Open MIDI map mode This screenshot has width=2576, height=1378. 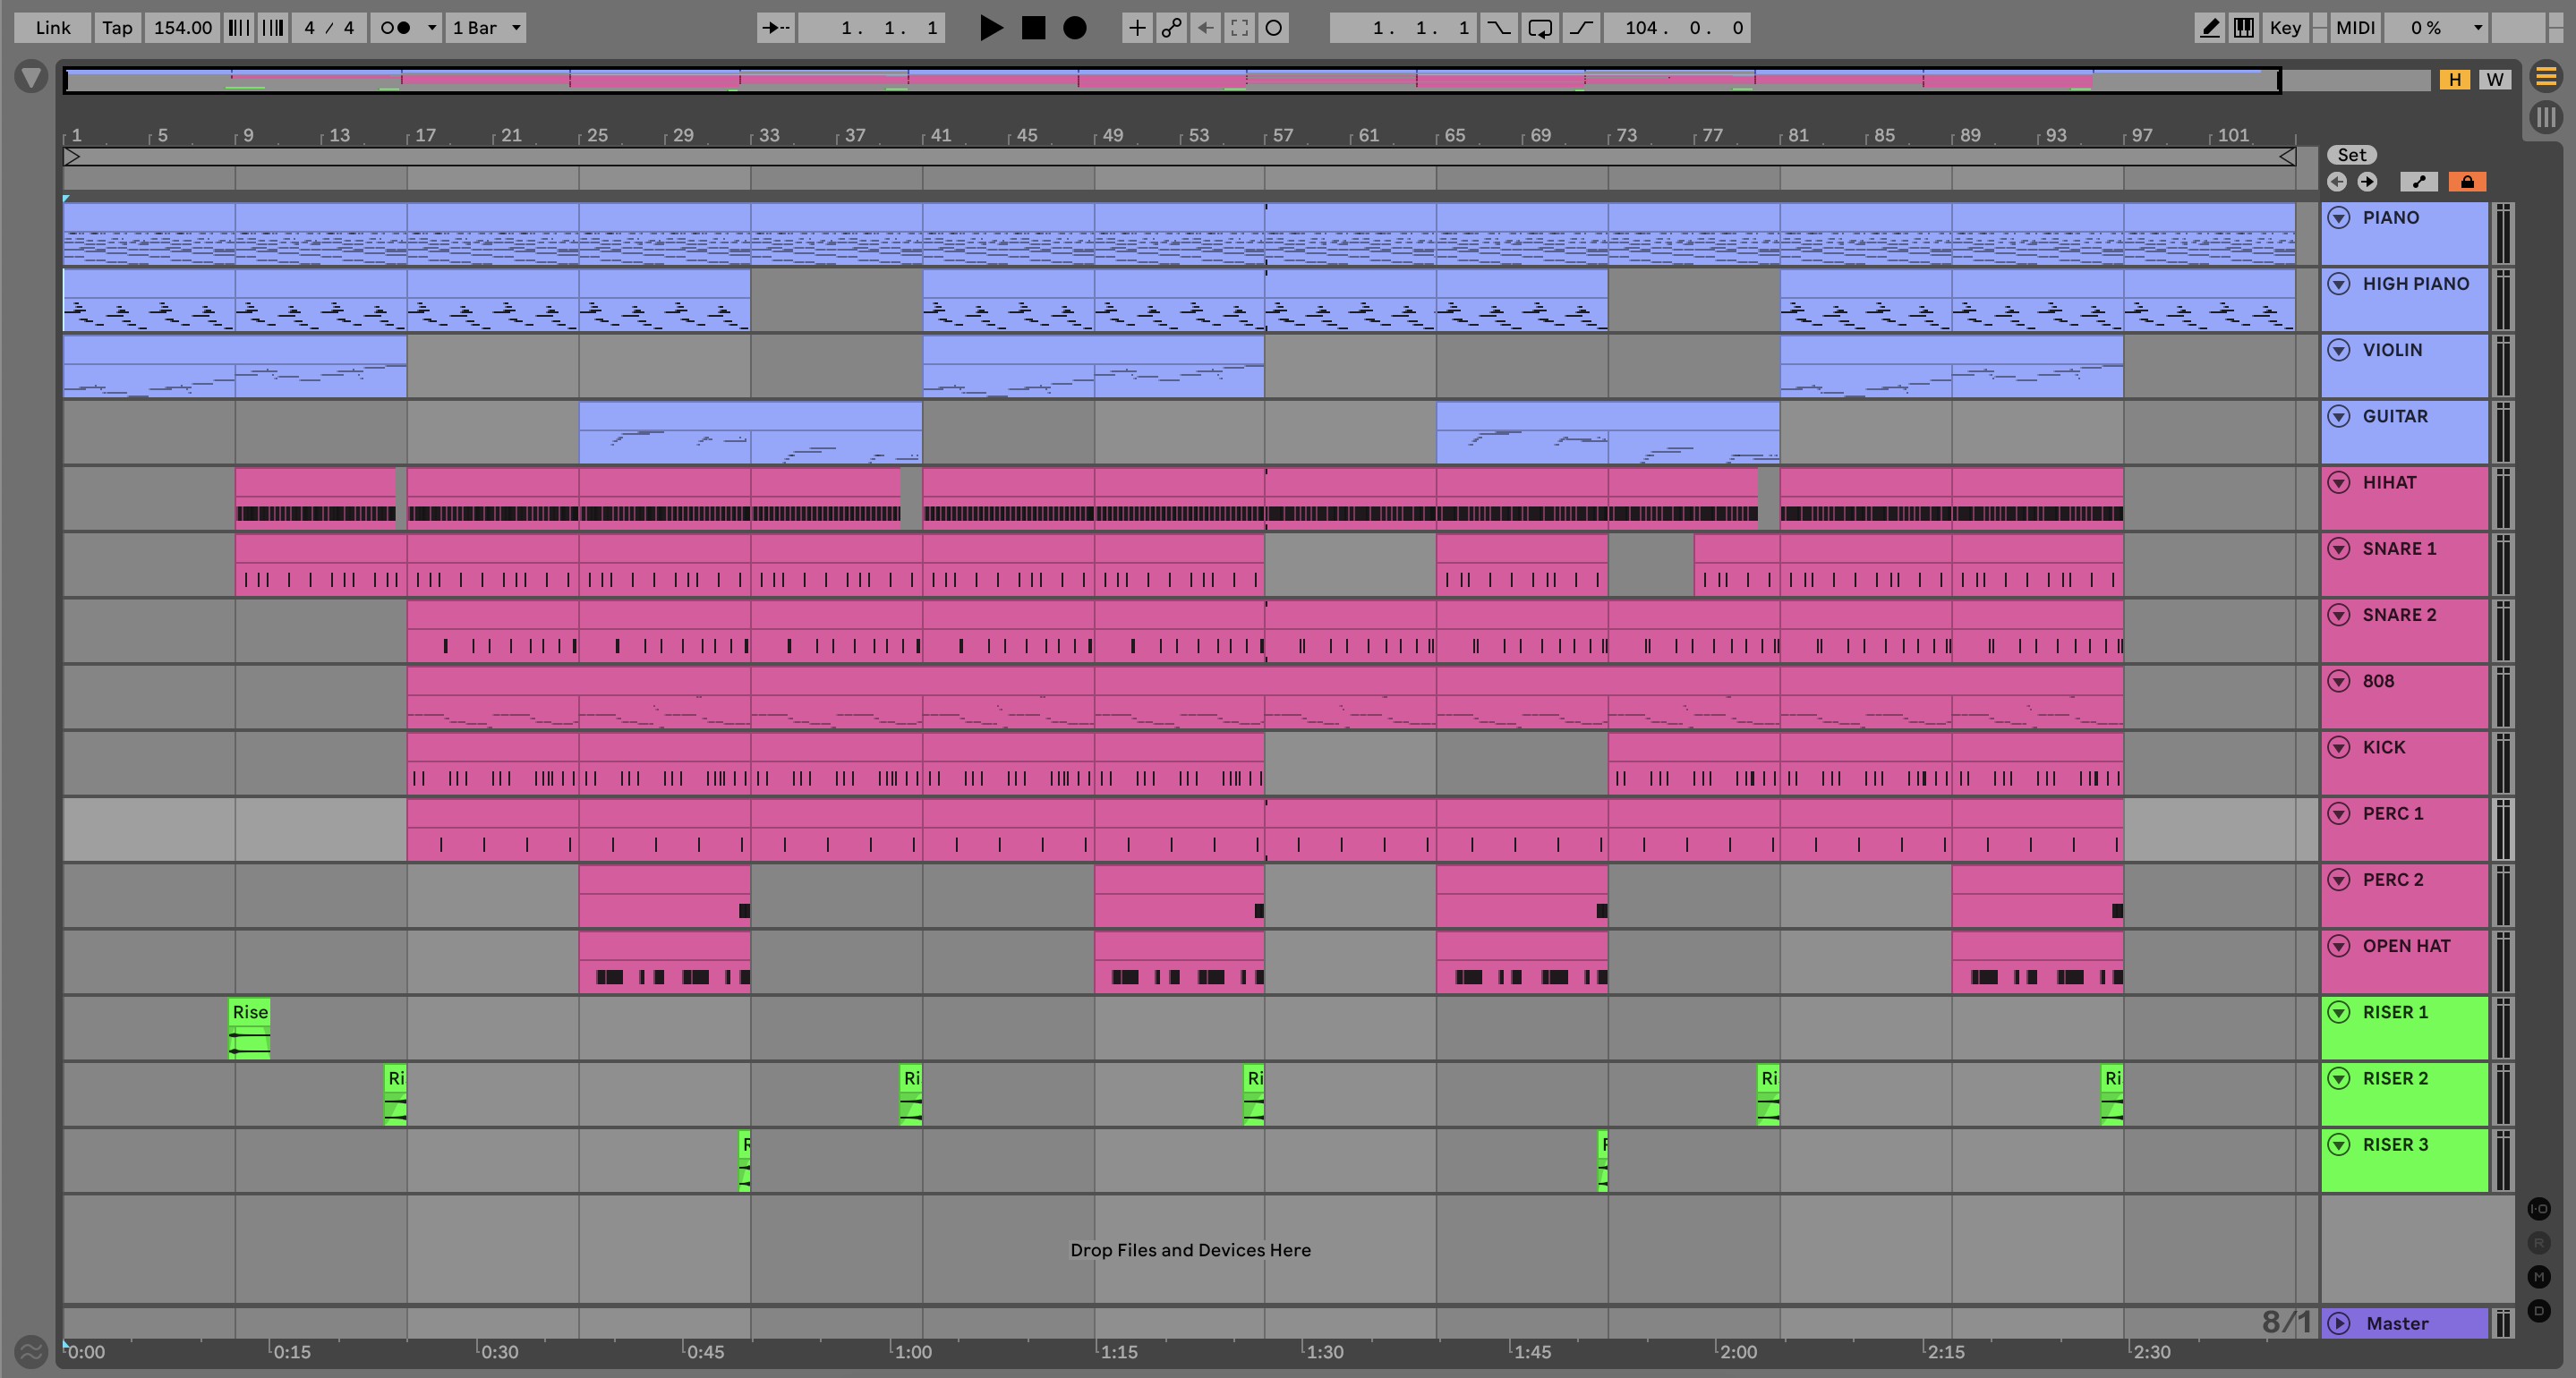point(2354,28)
